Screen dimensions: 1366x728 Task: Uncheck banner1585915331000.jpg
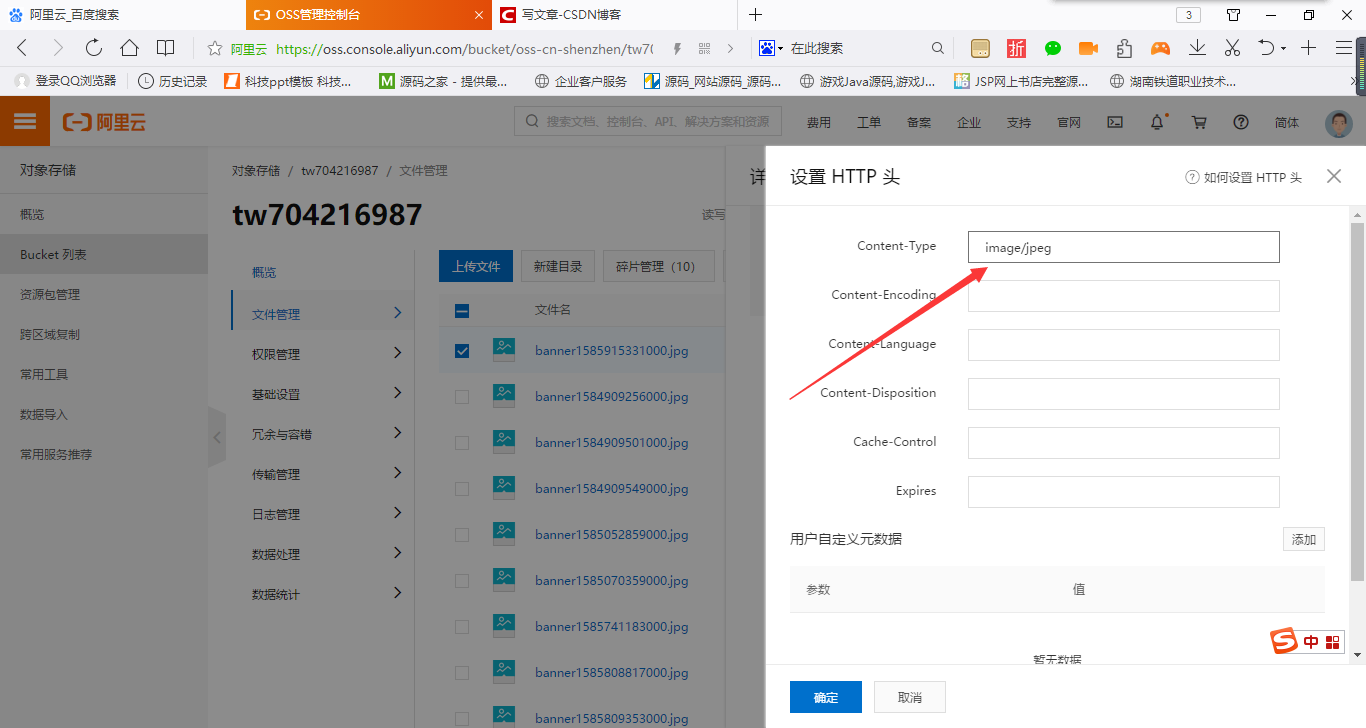click(461, 350)
